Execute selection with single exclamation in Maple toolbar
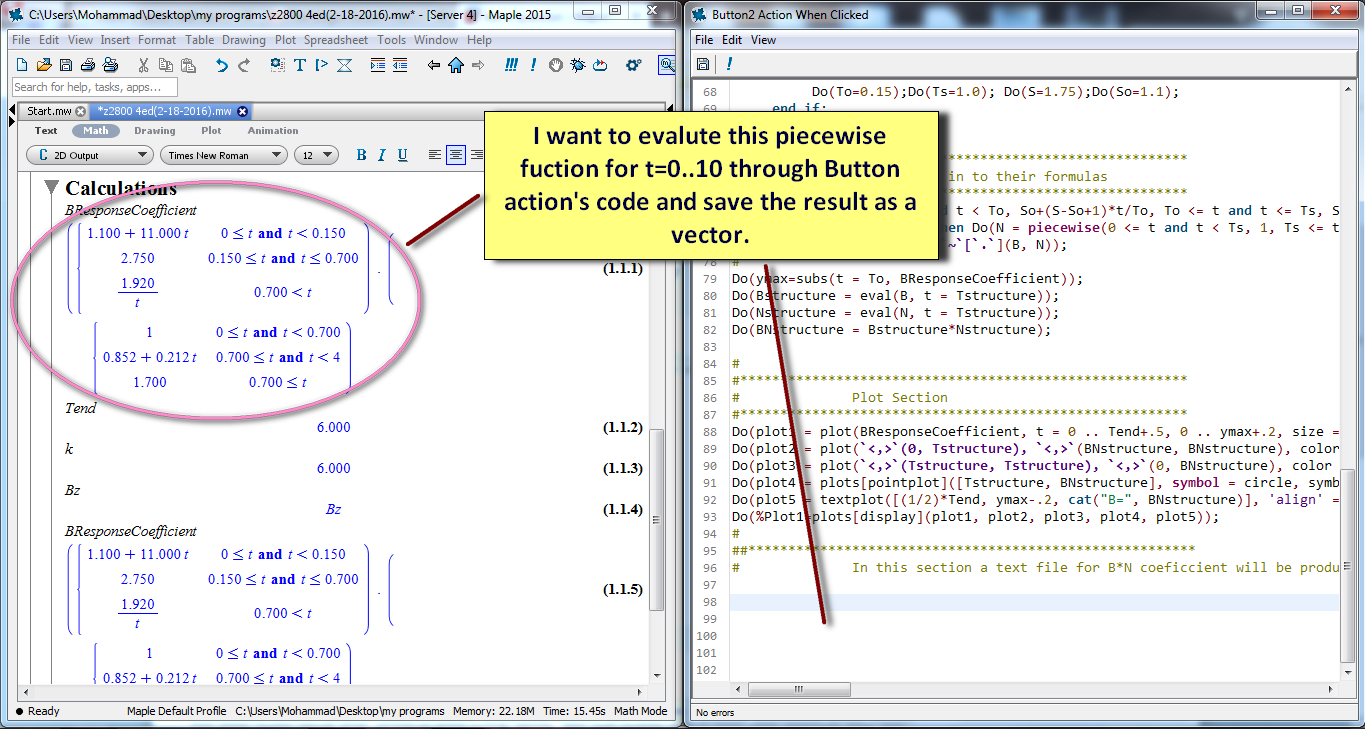The height and width of the screenshot is (729, 1365). 534,65
